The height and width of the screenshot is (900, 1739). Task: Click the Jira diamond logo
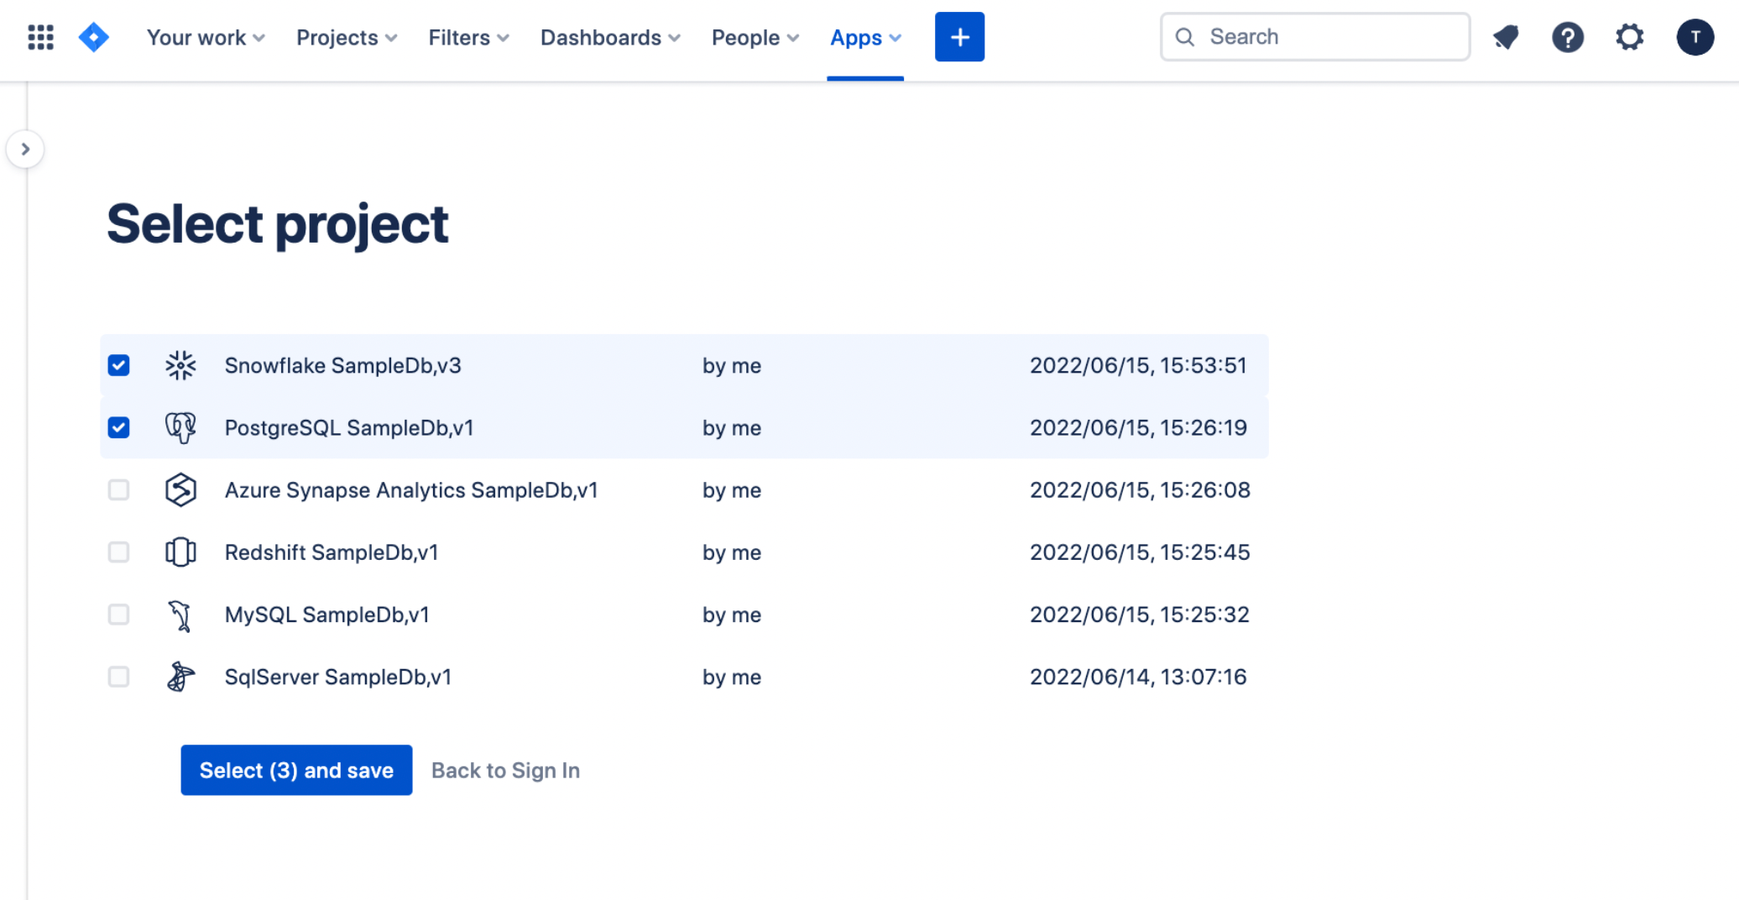point(94,38)
